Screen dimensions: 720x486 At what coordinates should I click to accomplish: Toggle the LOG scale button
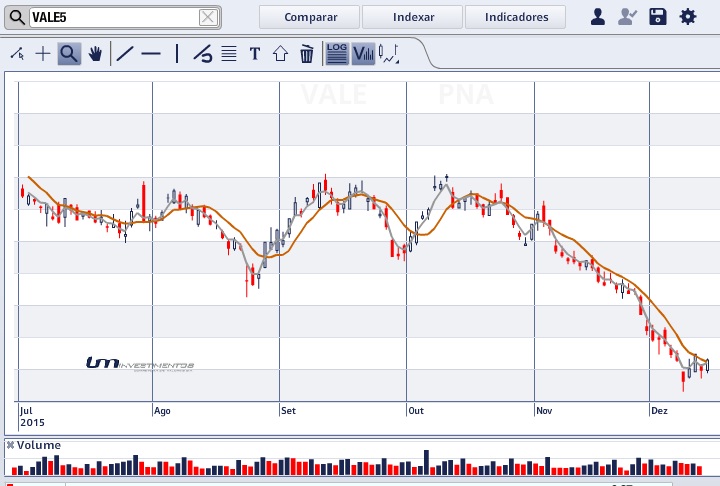coord(337,54)
